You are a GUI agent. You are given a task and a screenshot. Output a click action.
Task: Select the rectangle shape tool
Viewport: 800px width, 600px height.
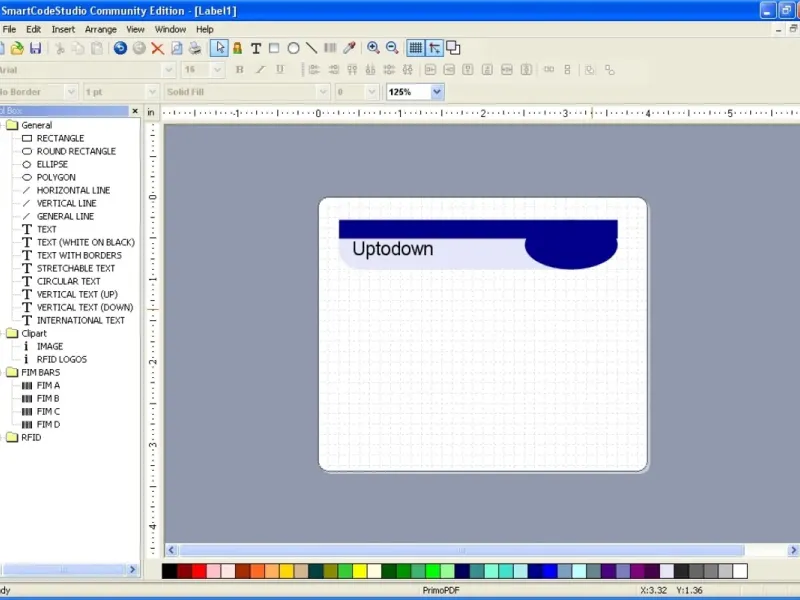[274, 48]
